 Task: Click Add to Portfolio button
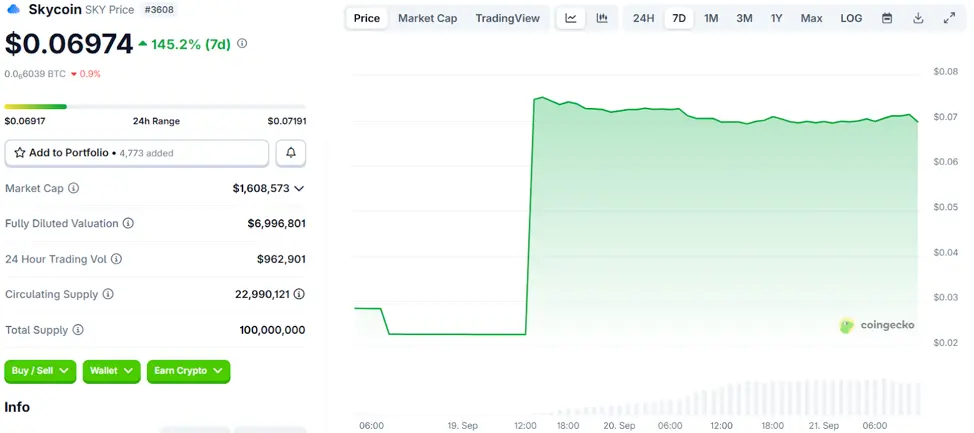click(x=137, y=153)
